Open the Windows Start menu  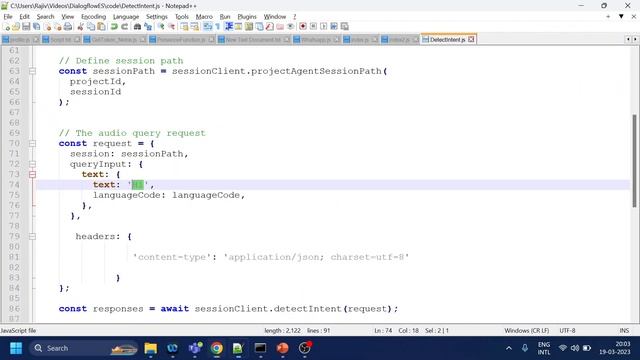click(16, 348)
